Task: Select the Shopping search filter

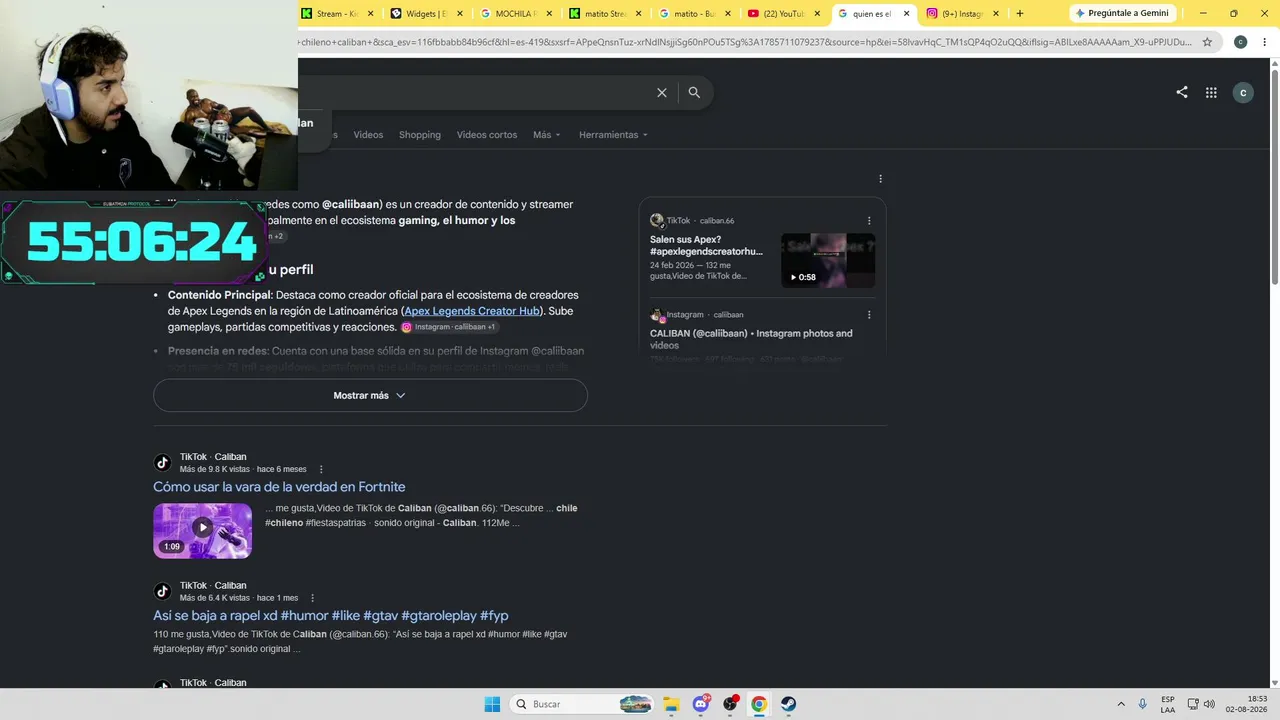Action: click(x=420, y=135)
